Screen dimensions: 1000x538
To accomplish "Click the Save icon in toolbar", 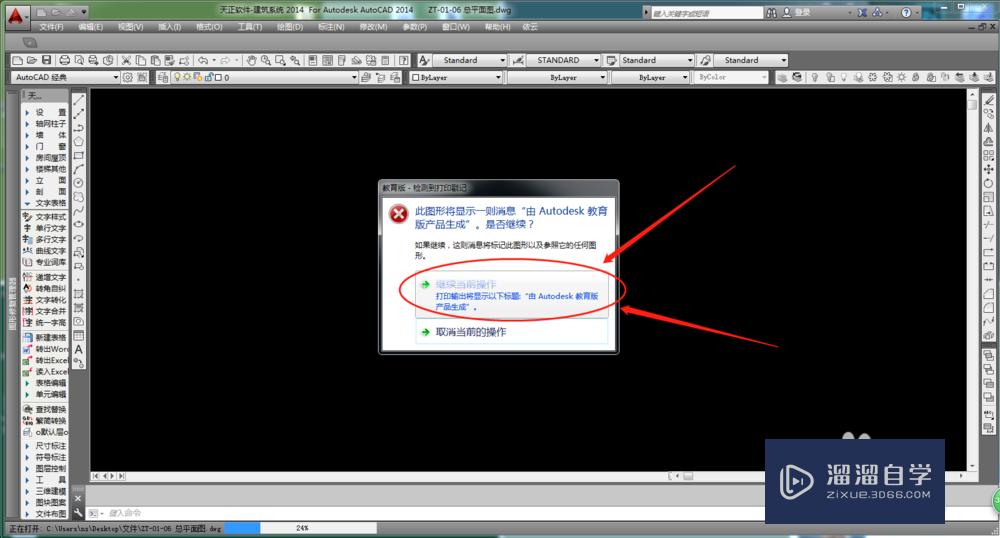I will pyautogui.click(x=46, y=60).
